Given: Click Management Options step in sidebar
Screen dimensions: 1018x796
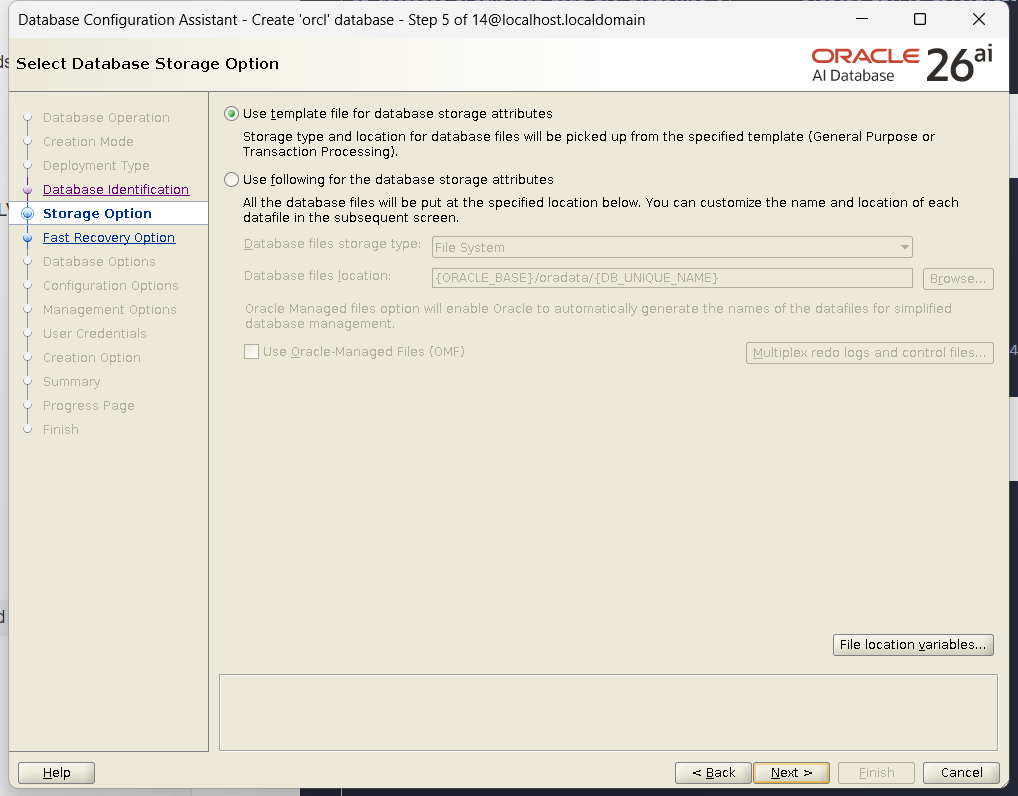Looking at the screenshot, I should [110, 310].
